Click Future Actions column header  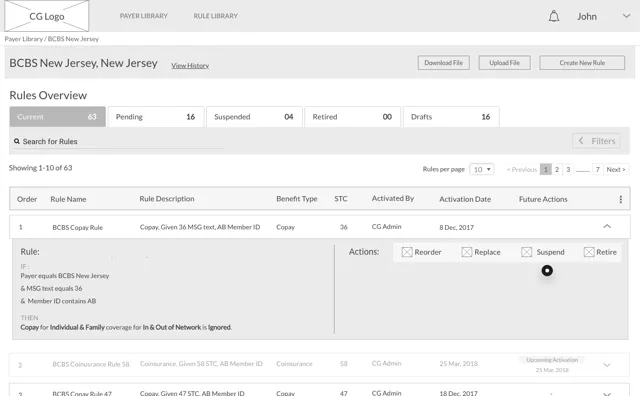(x=543, y=199)
